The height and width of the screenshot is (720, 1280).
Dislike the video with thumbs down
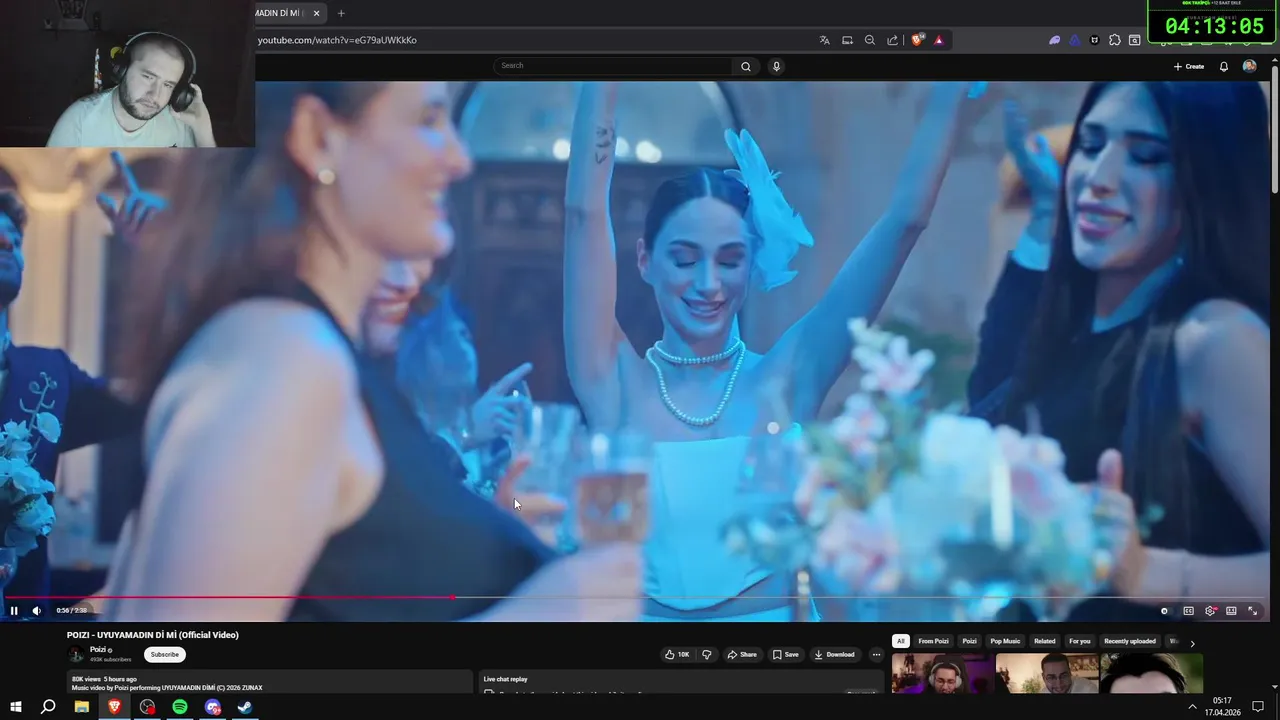pyautogui.click(x=707, y=655)
